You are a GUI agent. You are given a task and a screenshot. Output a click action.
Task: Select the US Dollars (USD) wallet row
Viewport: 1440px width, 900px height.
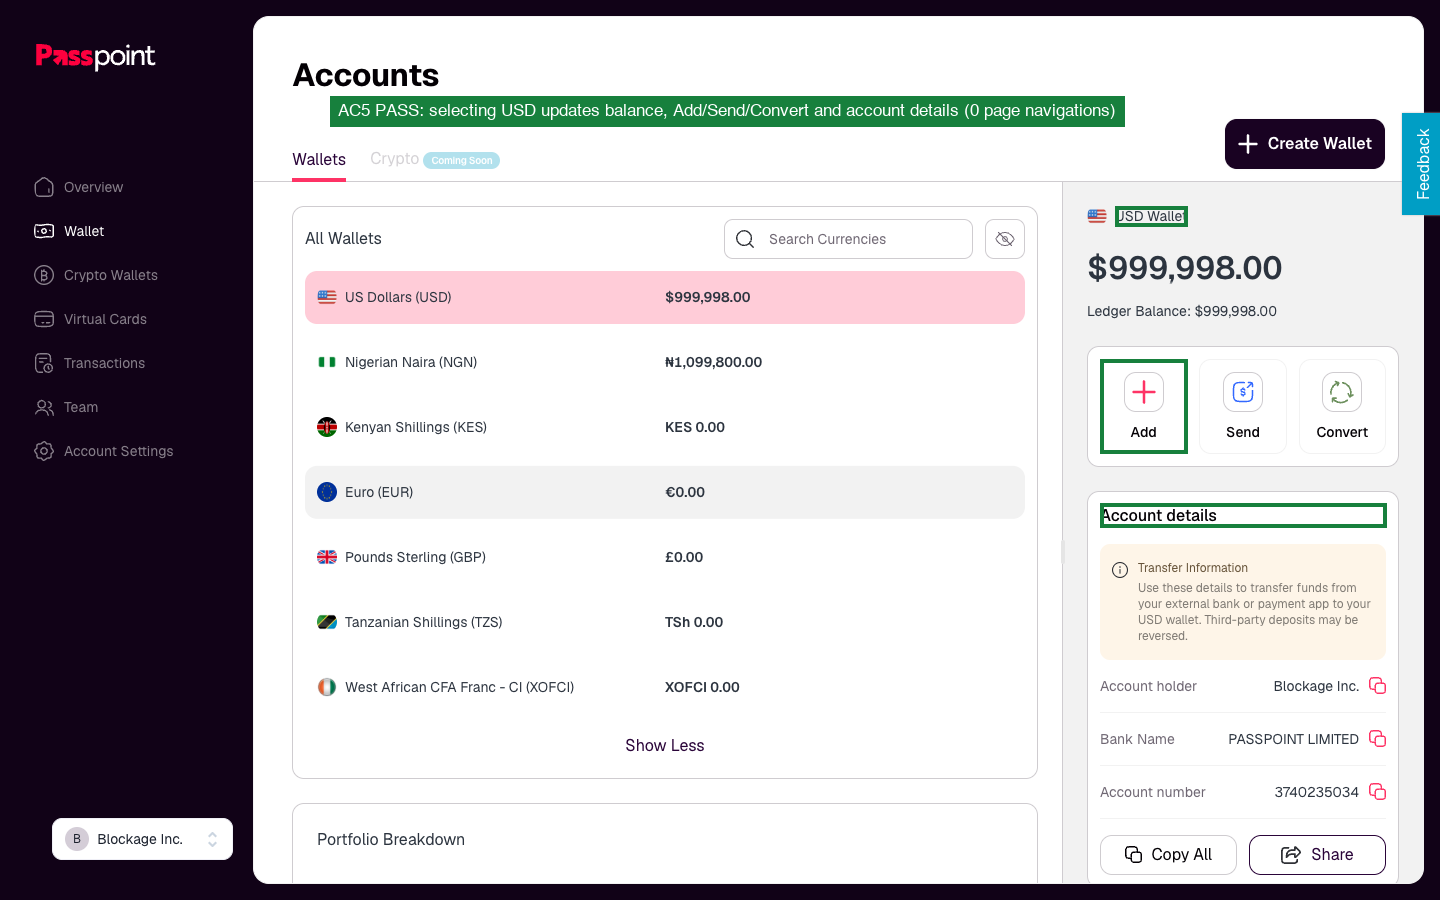[665, 297]
